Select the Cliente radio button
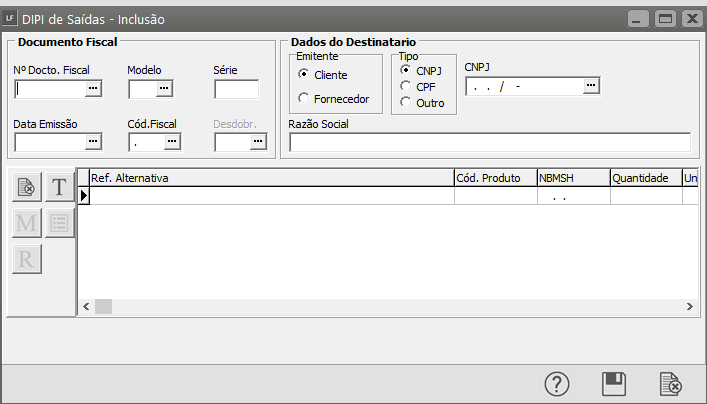This screenshot has width=707, height=404. [x=304, y=75]
